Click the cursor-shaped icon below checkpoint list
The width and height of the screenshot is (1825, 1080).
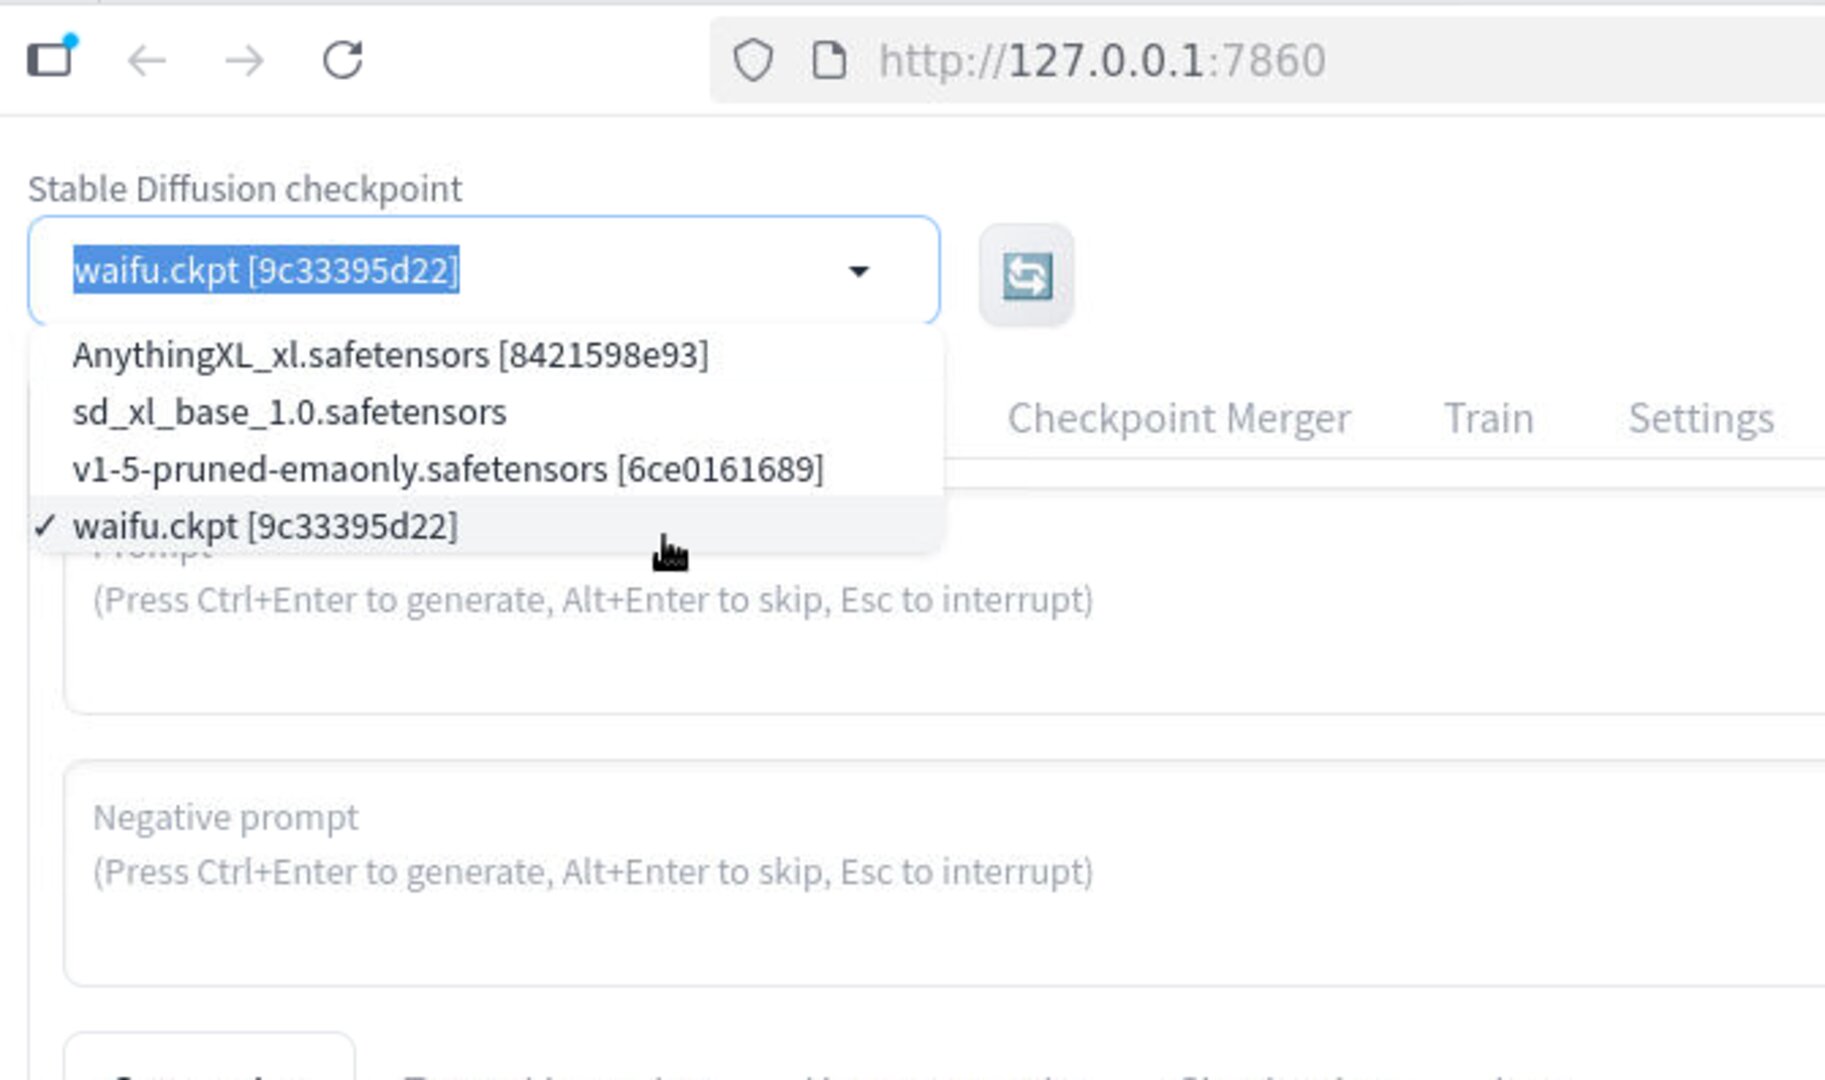pos(669,553)
